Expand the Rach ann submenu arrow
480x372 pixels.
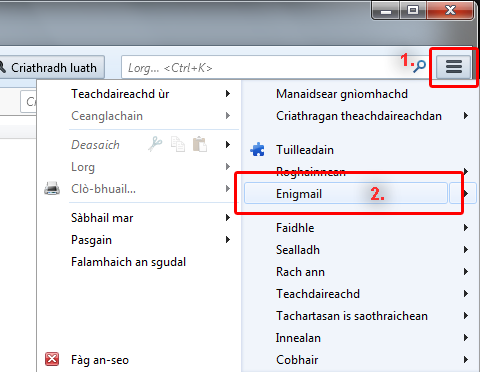tap(466, 272)
